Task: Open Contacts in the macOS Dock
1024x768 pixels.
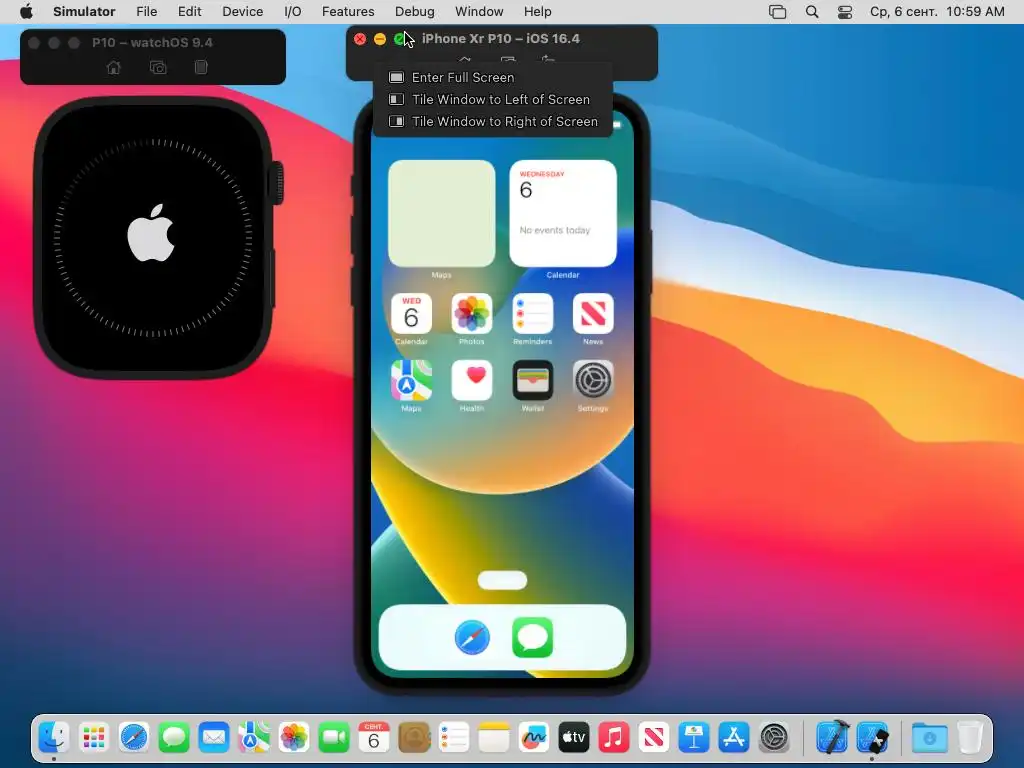Action: coord(414,738)
